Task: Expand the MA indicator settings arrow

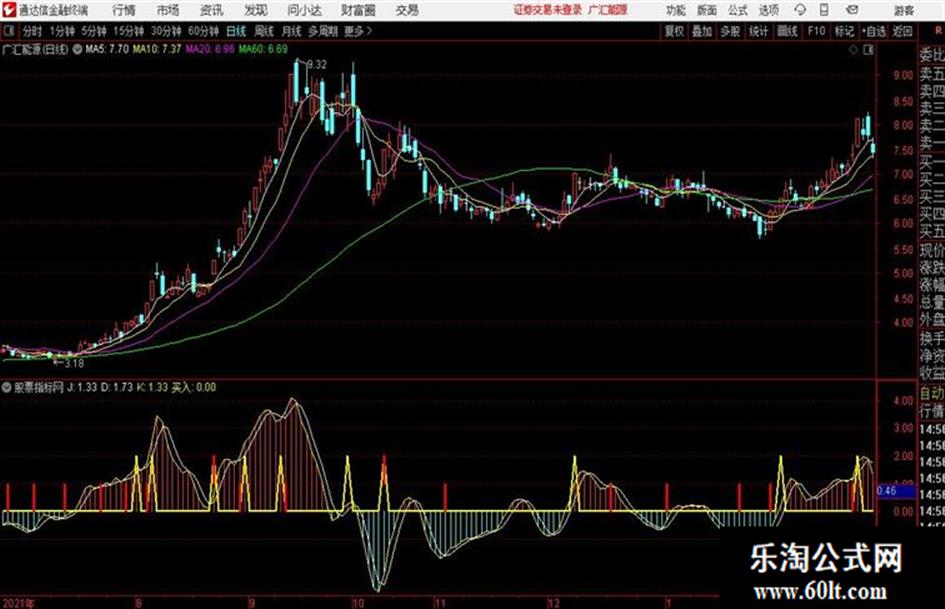Action: coord(77,49)
